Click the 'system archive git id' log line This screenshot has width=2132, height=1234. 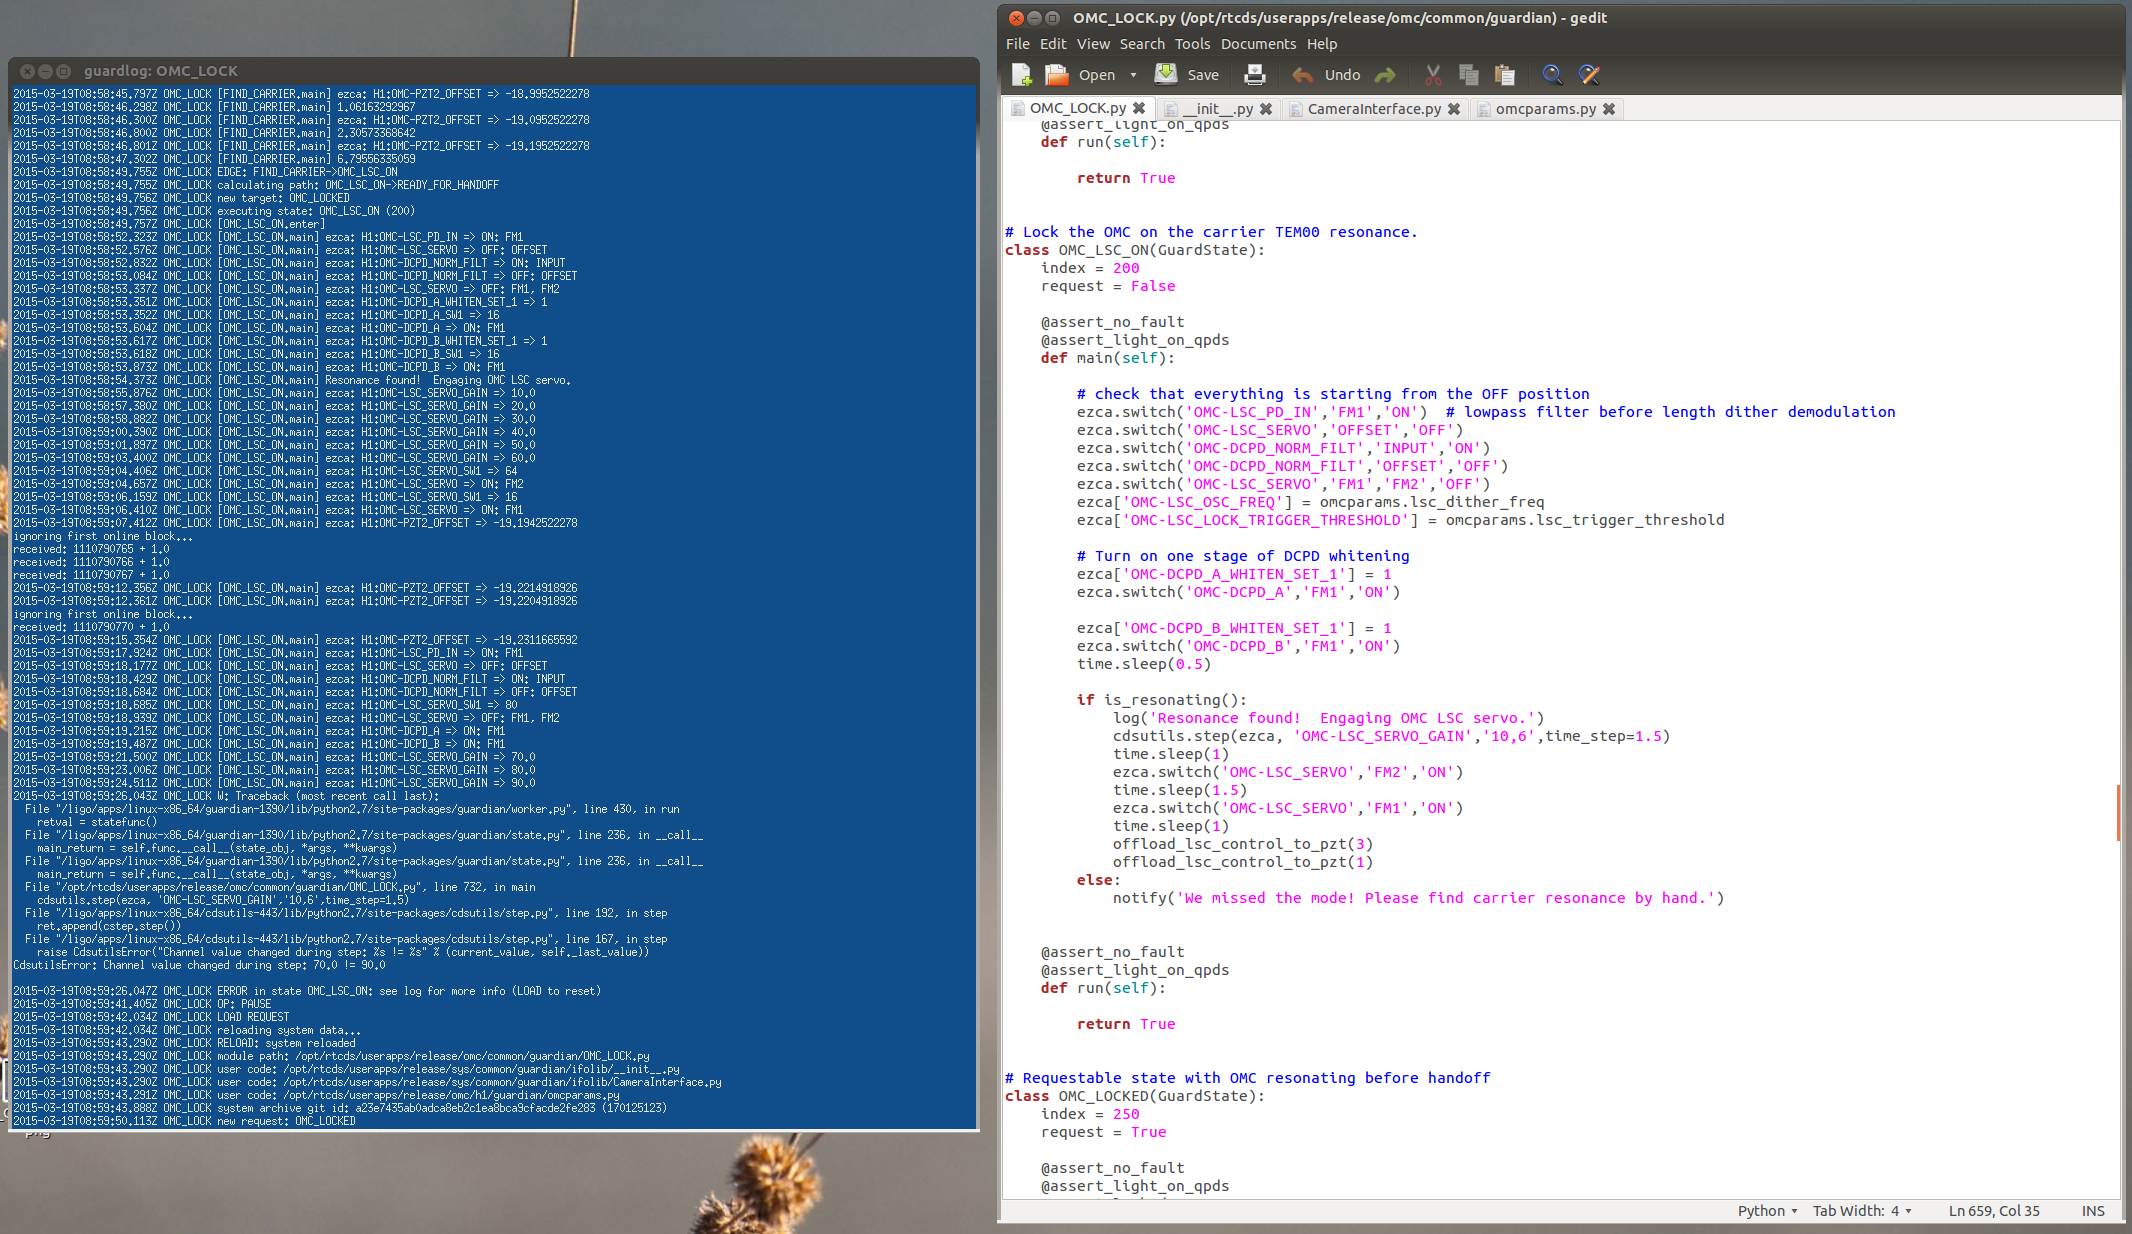click(339, 1108)
